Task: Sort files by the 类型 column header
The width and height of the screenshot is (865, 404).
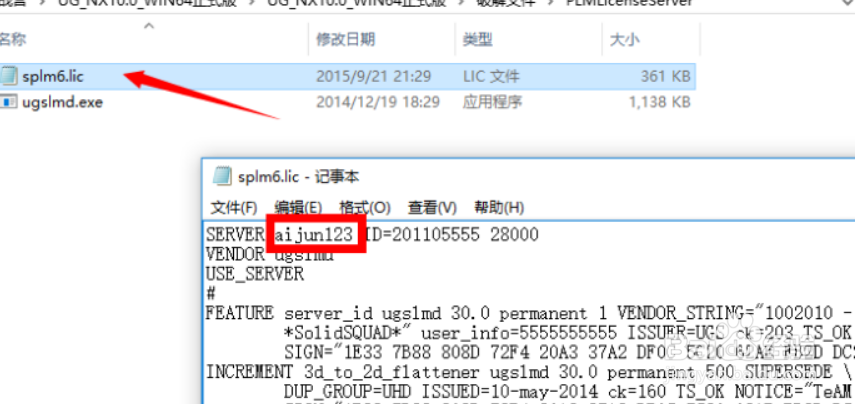Action: click(x=478, y=40)
